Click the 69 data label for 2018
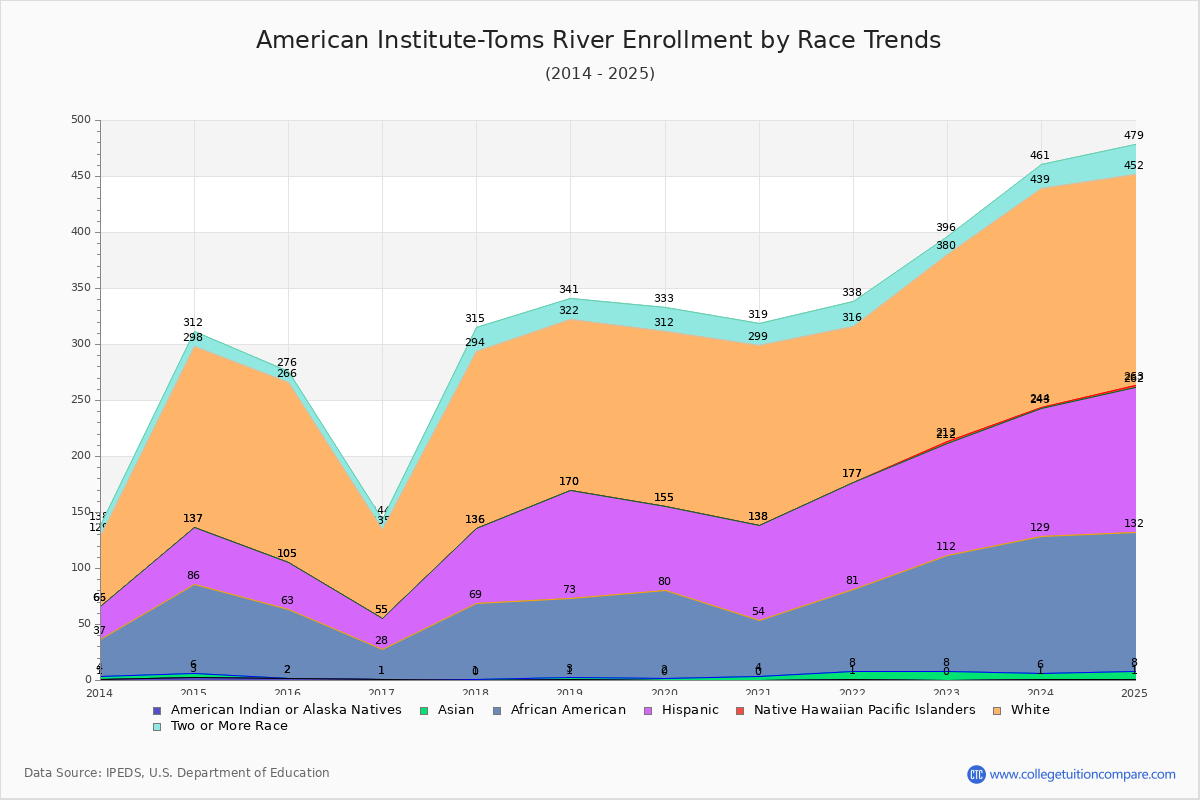The image size is (1200, 800). [x=475, y=595]
